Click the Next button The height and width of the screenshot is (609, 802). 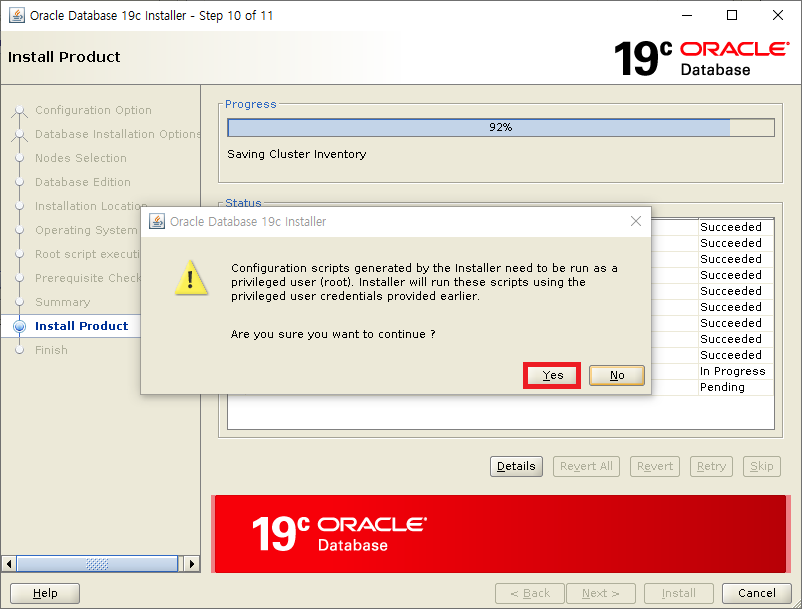point(600,593)
